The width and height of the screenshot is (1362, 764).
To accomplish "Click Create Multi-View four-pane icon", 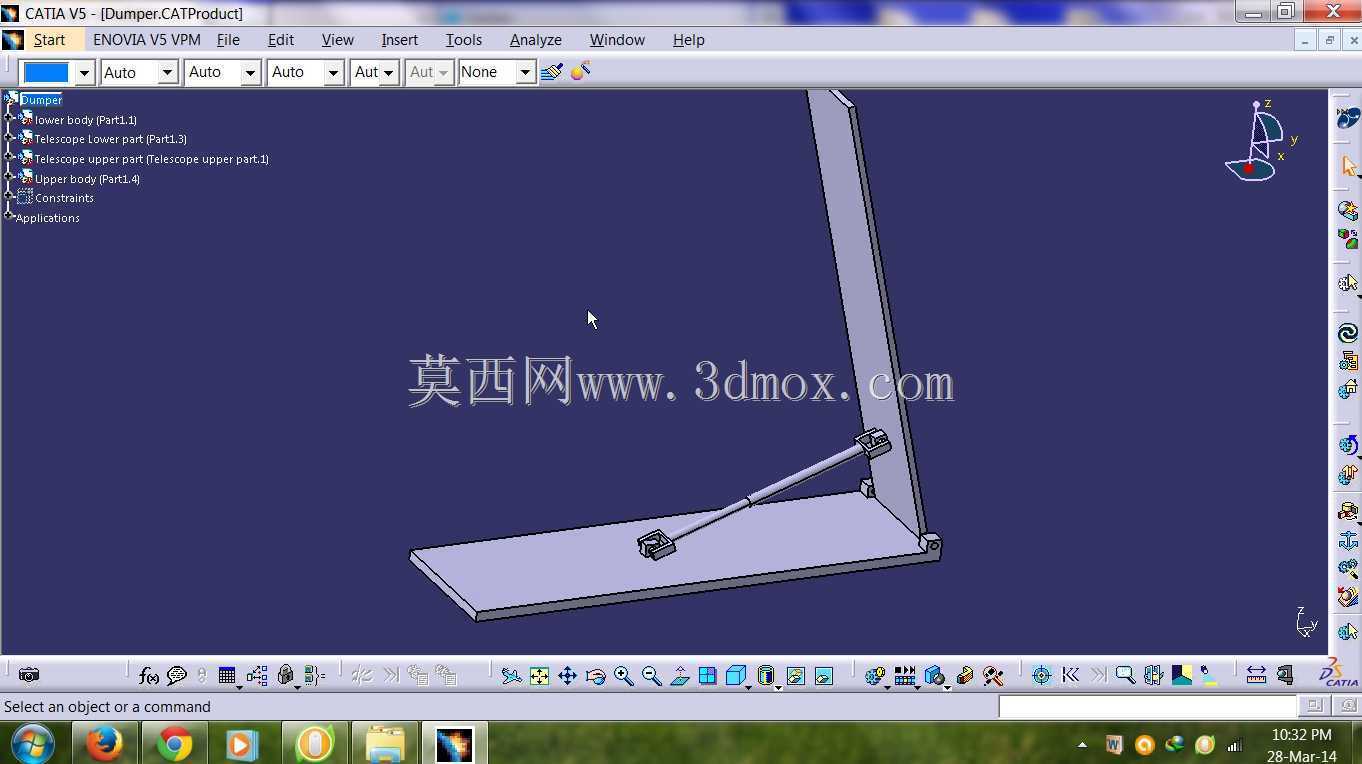I will coord(708,676).
